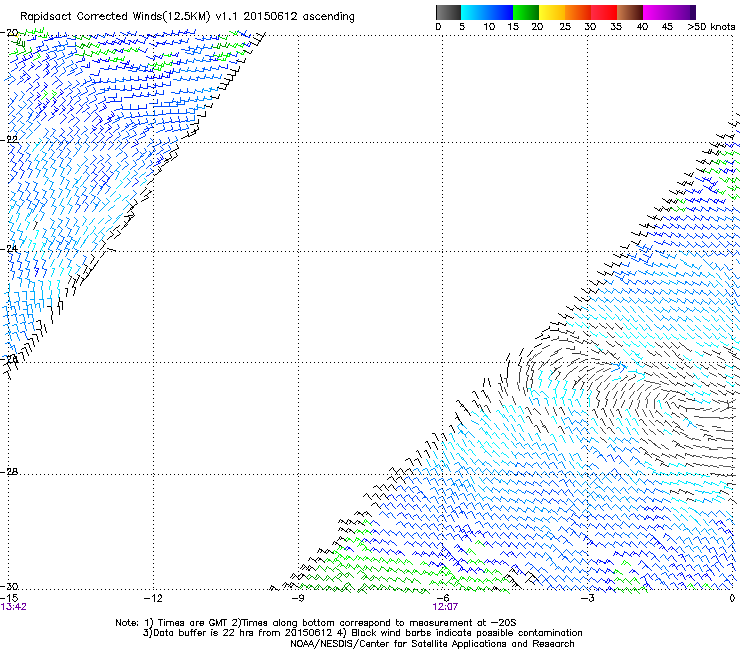Image resolution: width=740 pixels, height=650 pixels.
Task: Click the 'Black wind barbs indicate possible contamination' note
Action: click(x=467, y=633)
